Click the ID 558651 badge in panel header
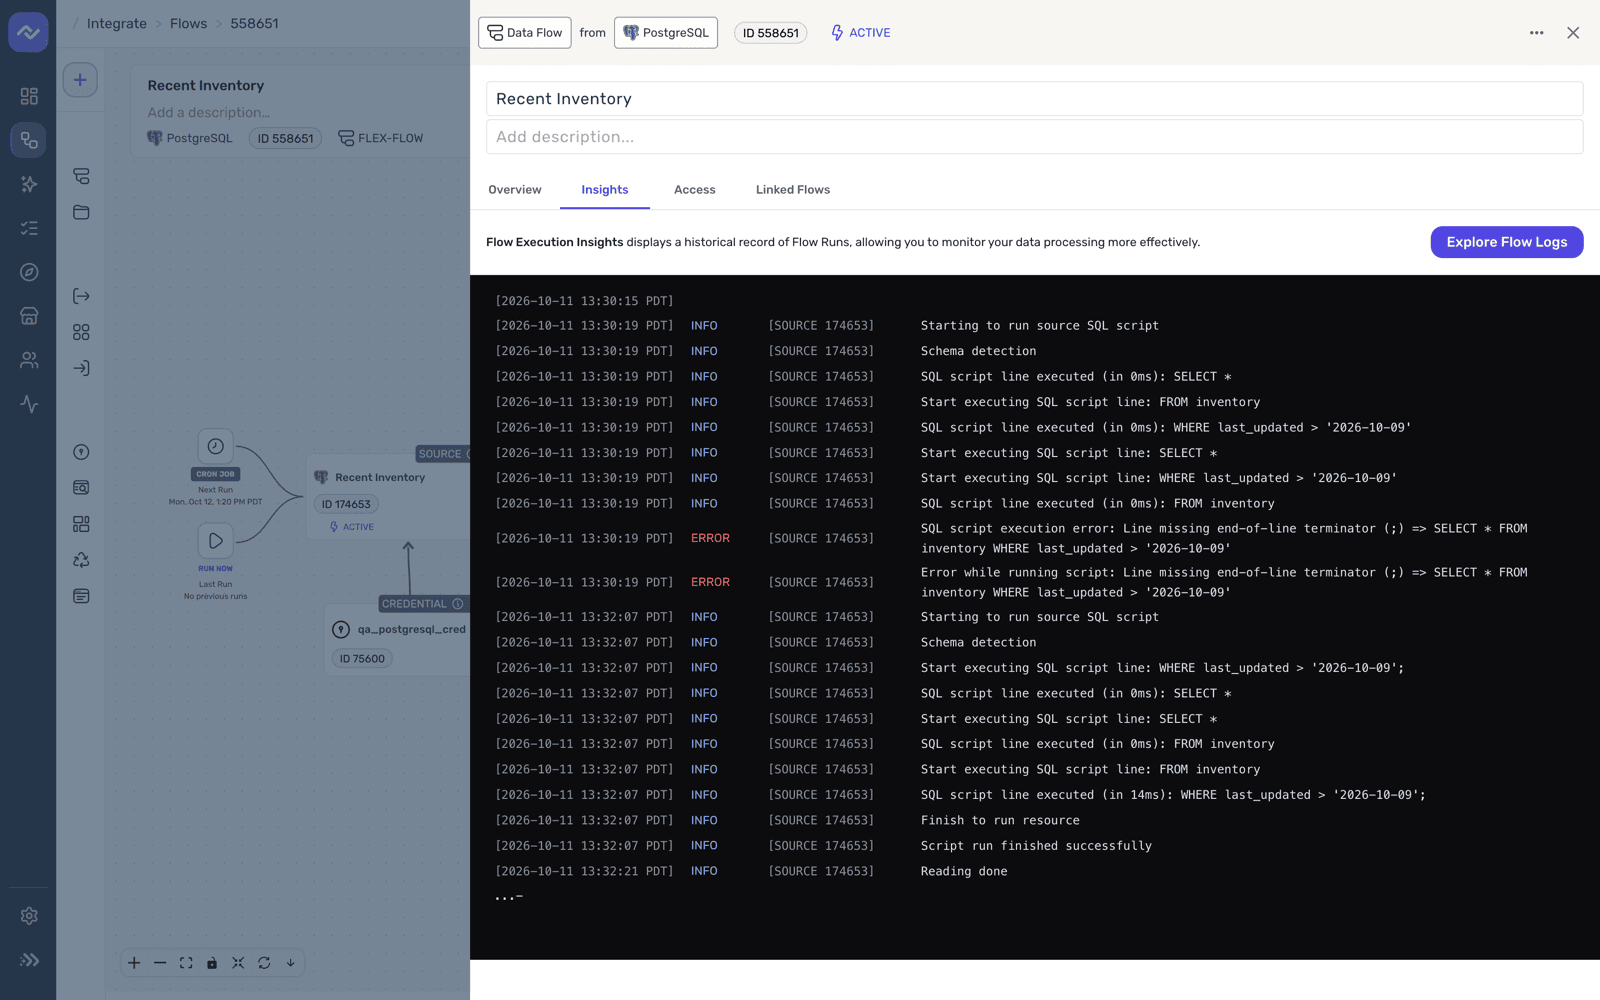This screenshot has width=1600, height=1000. point(771,33)
